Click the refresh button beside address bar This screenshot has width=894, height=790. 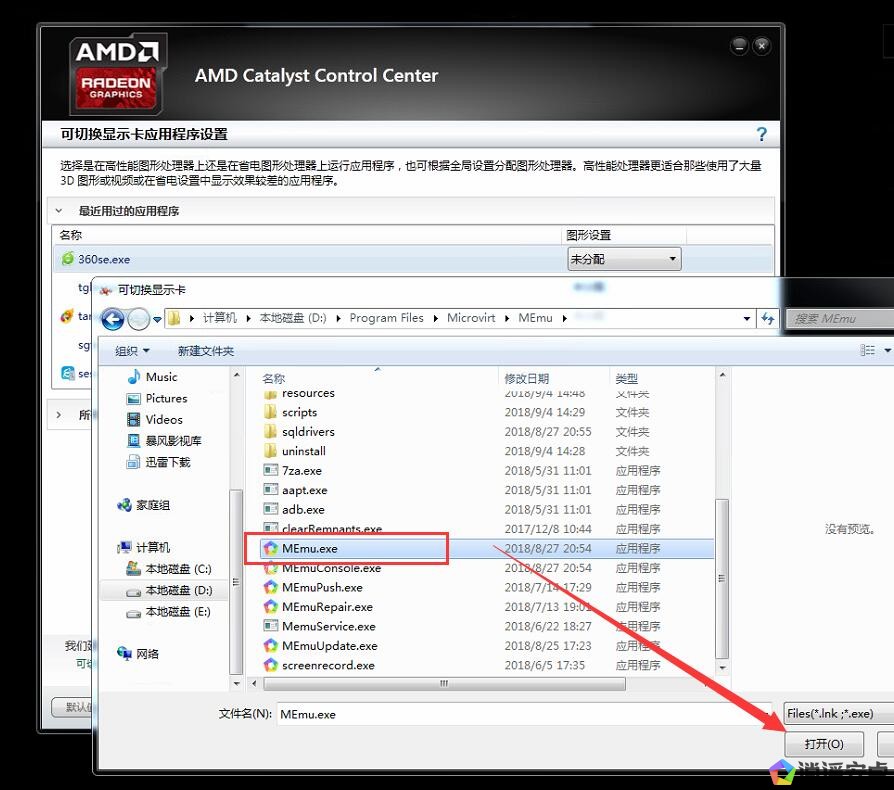pyautogui.click(x=768, y=318)
